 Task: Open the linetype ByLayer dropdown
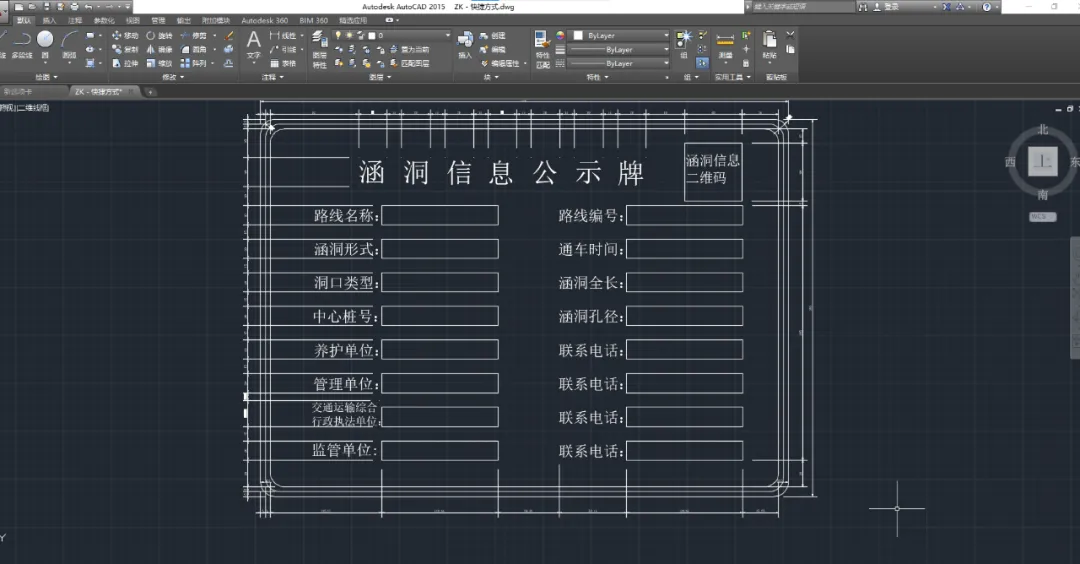(619, 63)
